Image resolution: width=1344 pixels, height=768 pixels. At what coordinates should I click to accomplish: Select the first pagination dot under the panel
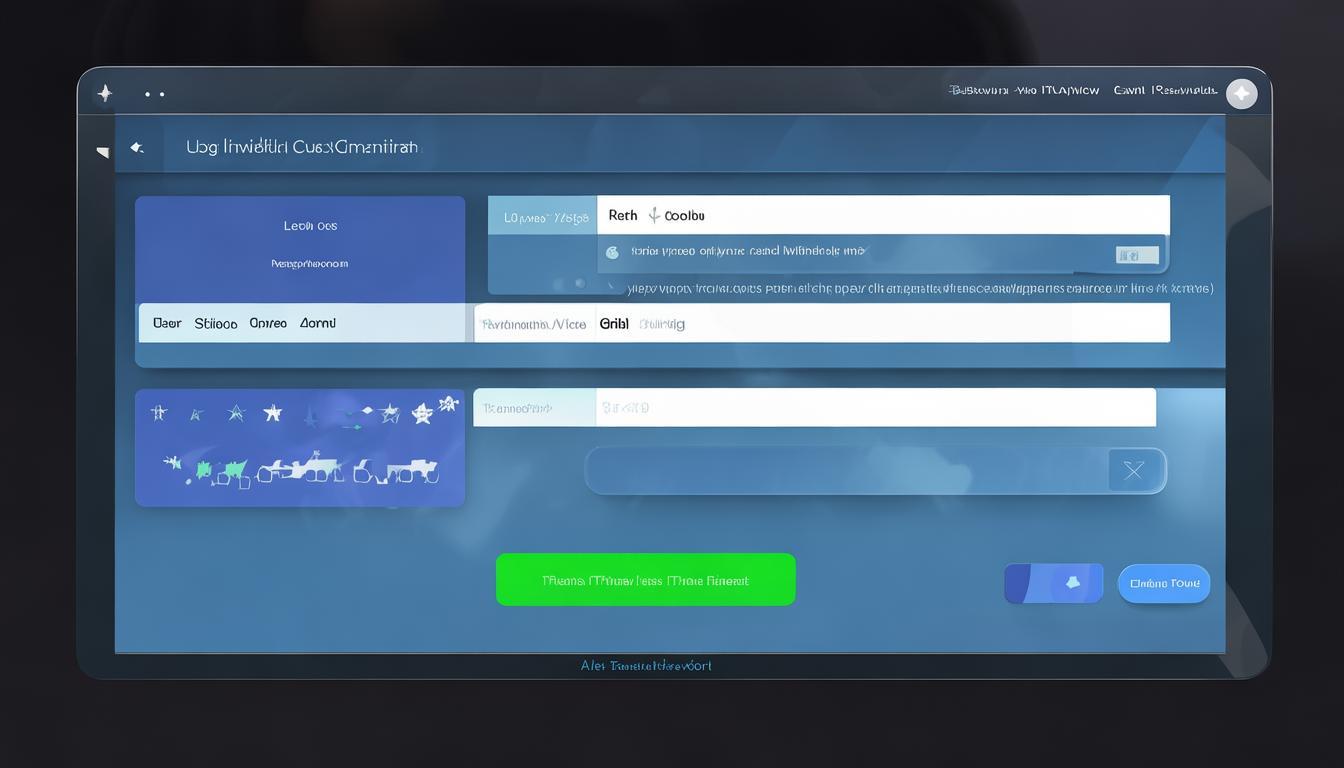point(558,284)
